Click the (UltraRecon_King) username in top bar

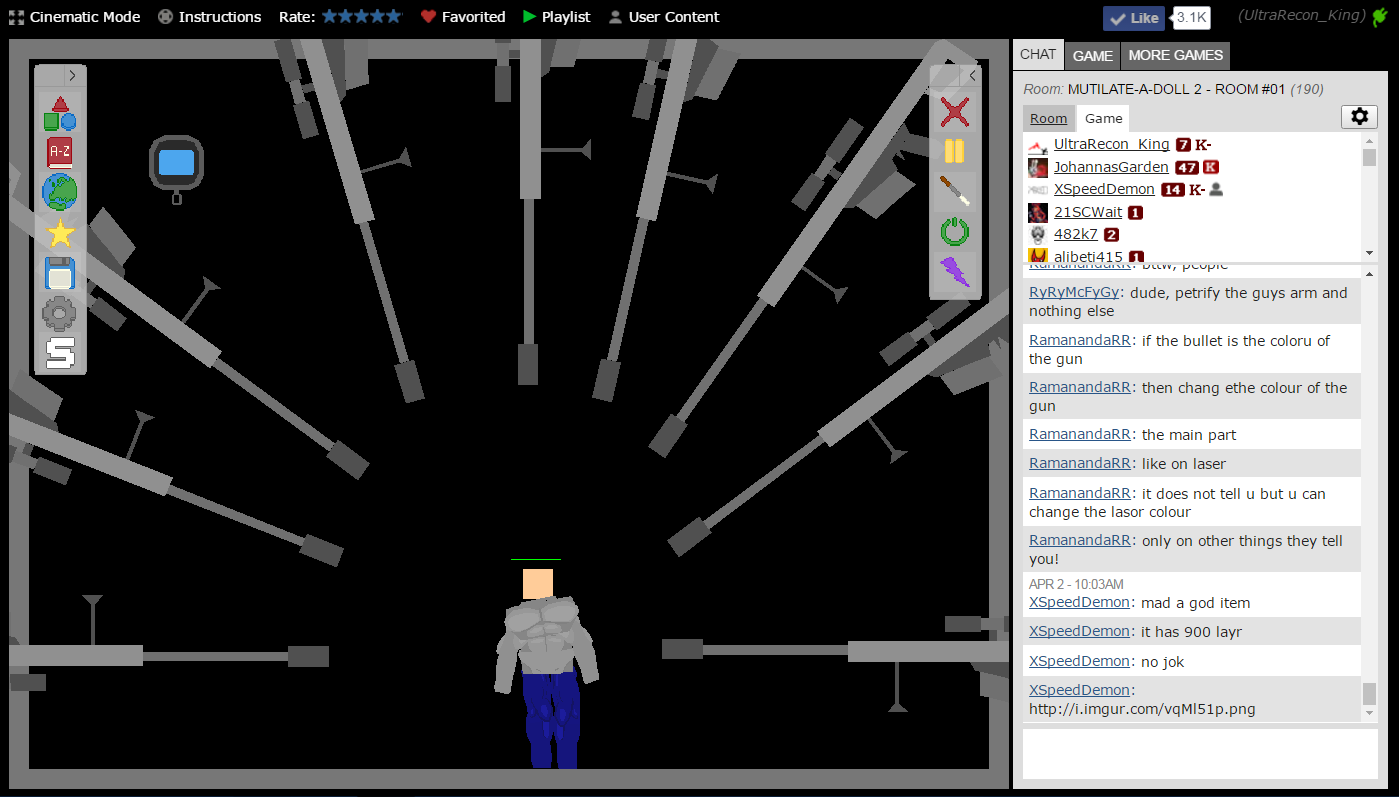coord(1301,17)
